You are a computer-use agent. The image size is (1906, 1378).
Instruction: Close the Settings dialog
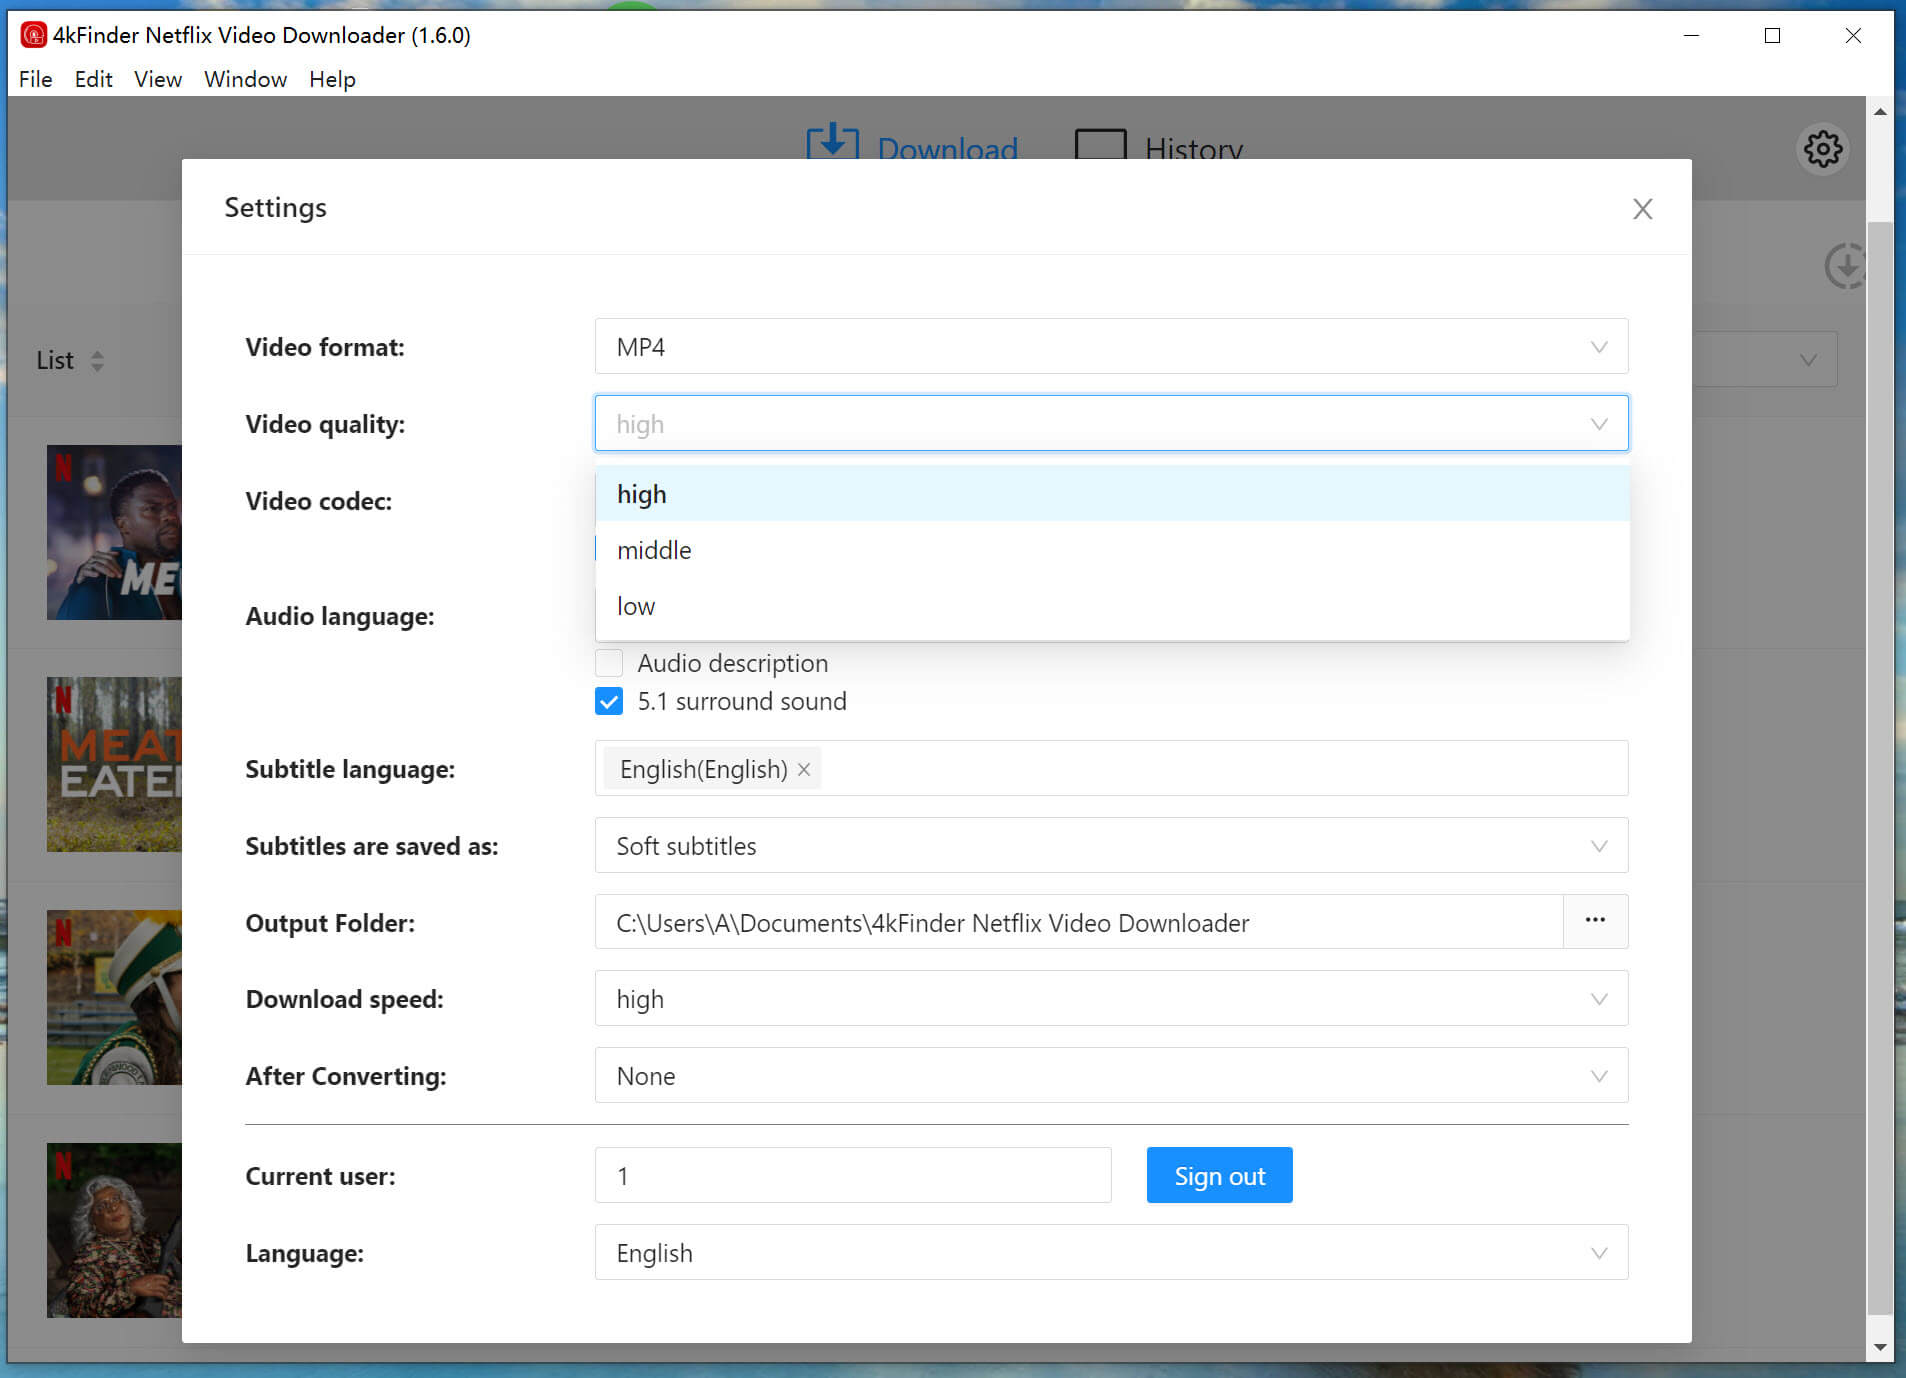pos(1642,209)
